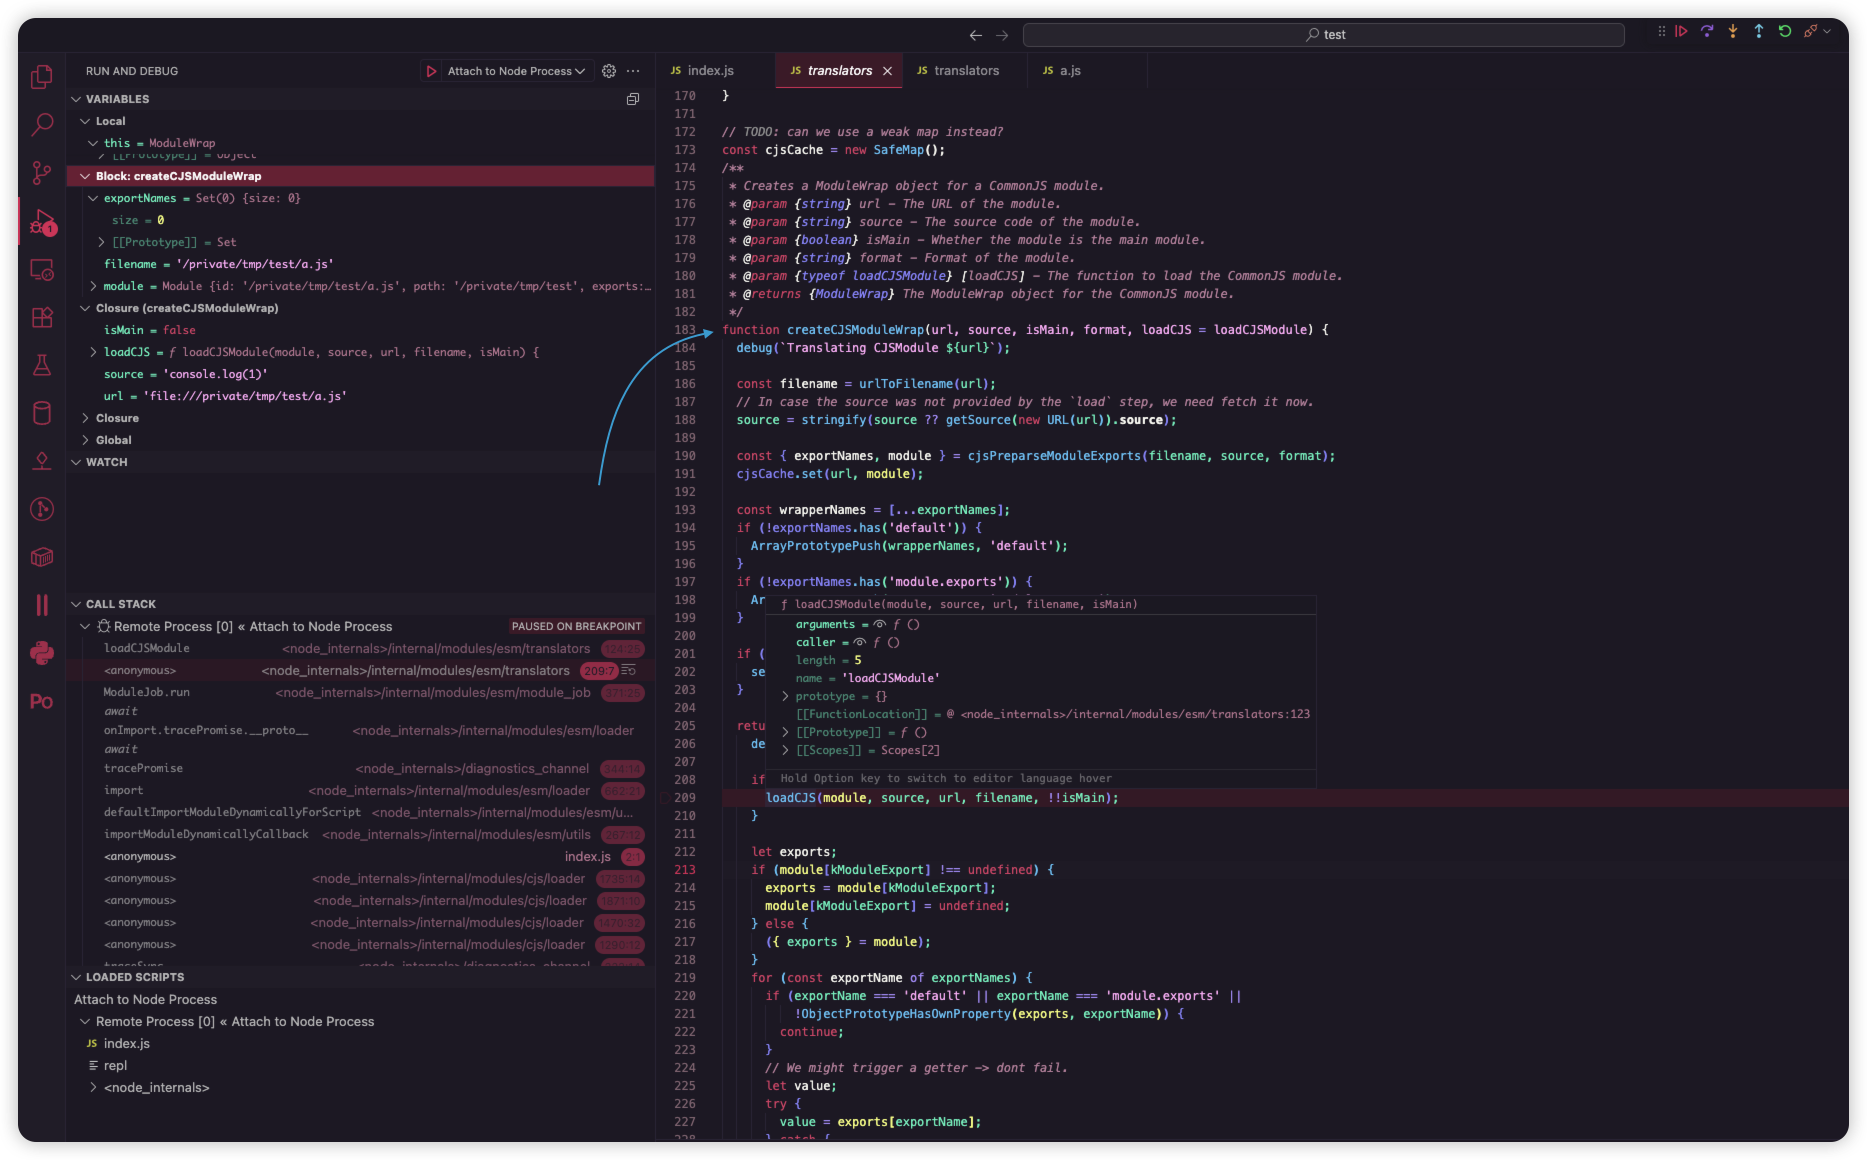Open the Search view in activity bar
The image size is (1867, 1160).
42,125
